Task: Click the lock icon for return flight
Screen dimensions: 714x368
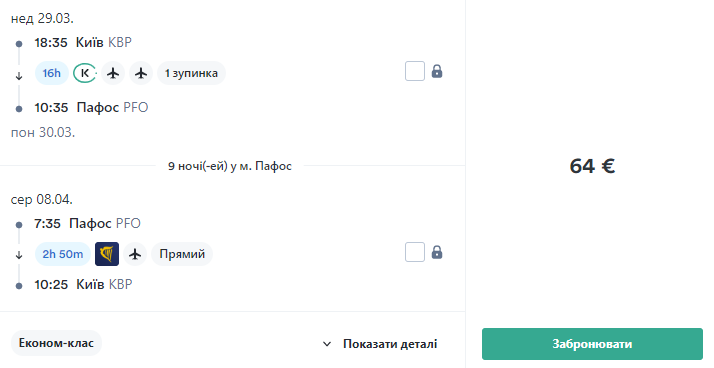Action: [437, 252]
